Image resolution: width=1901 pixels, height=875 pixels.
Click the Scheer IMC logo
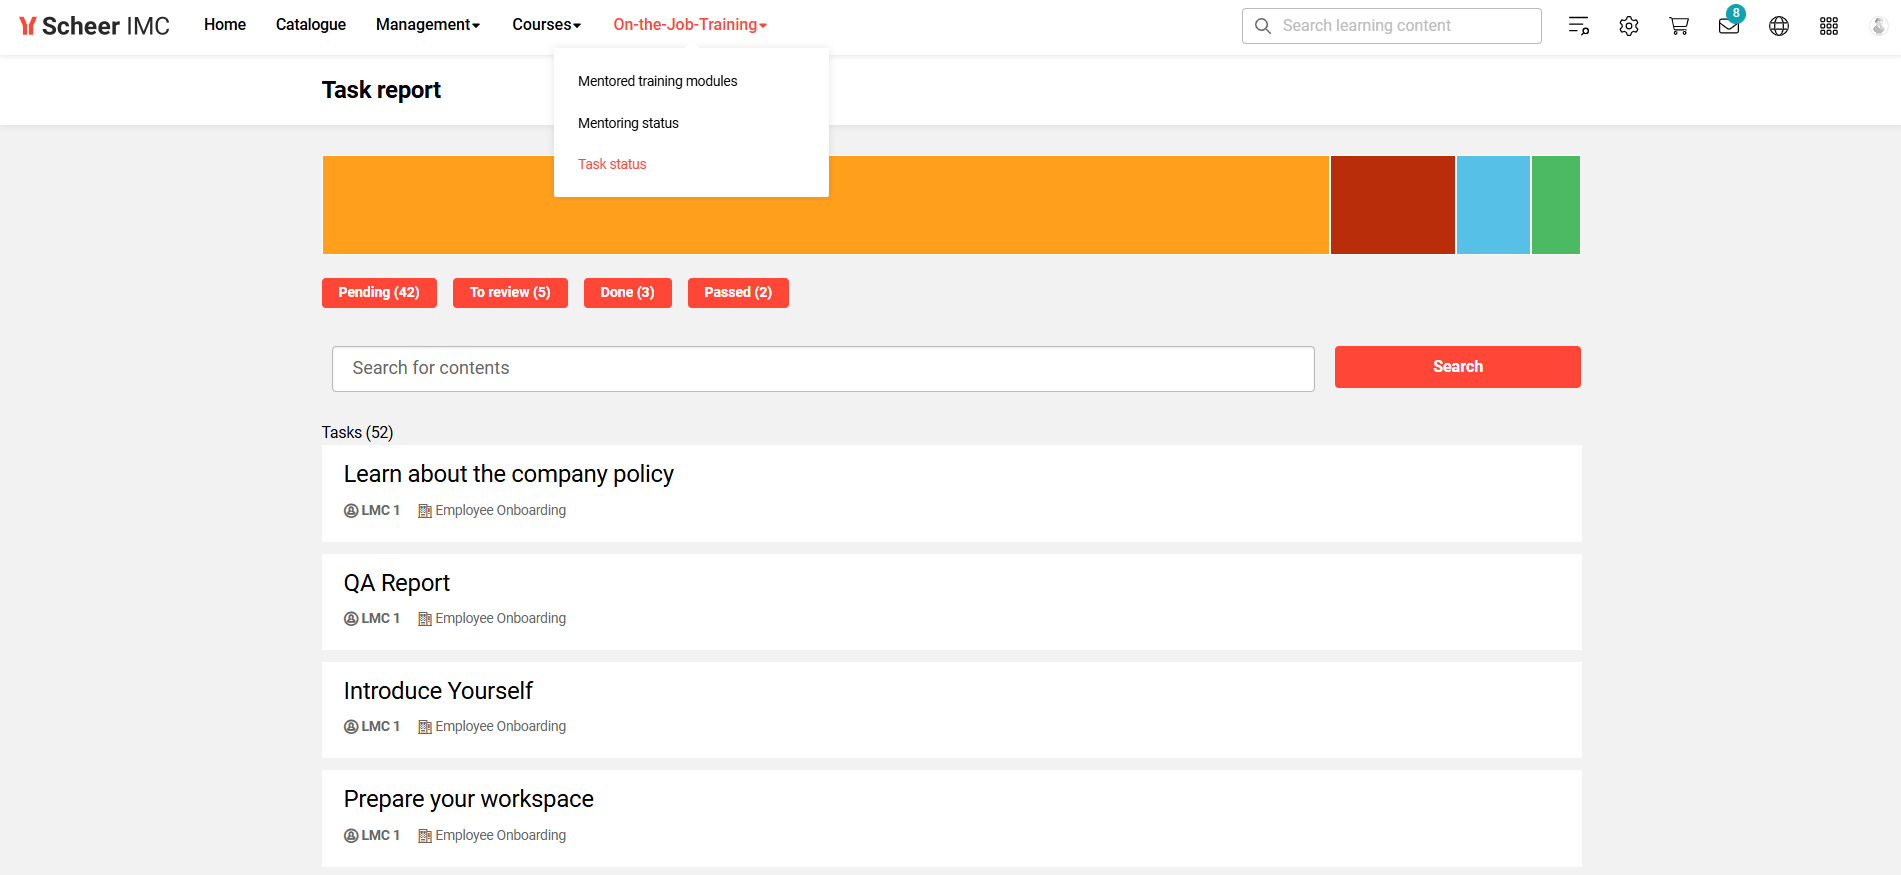[x=95, y=26]
